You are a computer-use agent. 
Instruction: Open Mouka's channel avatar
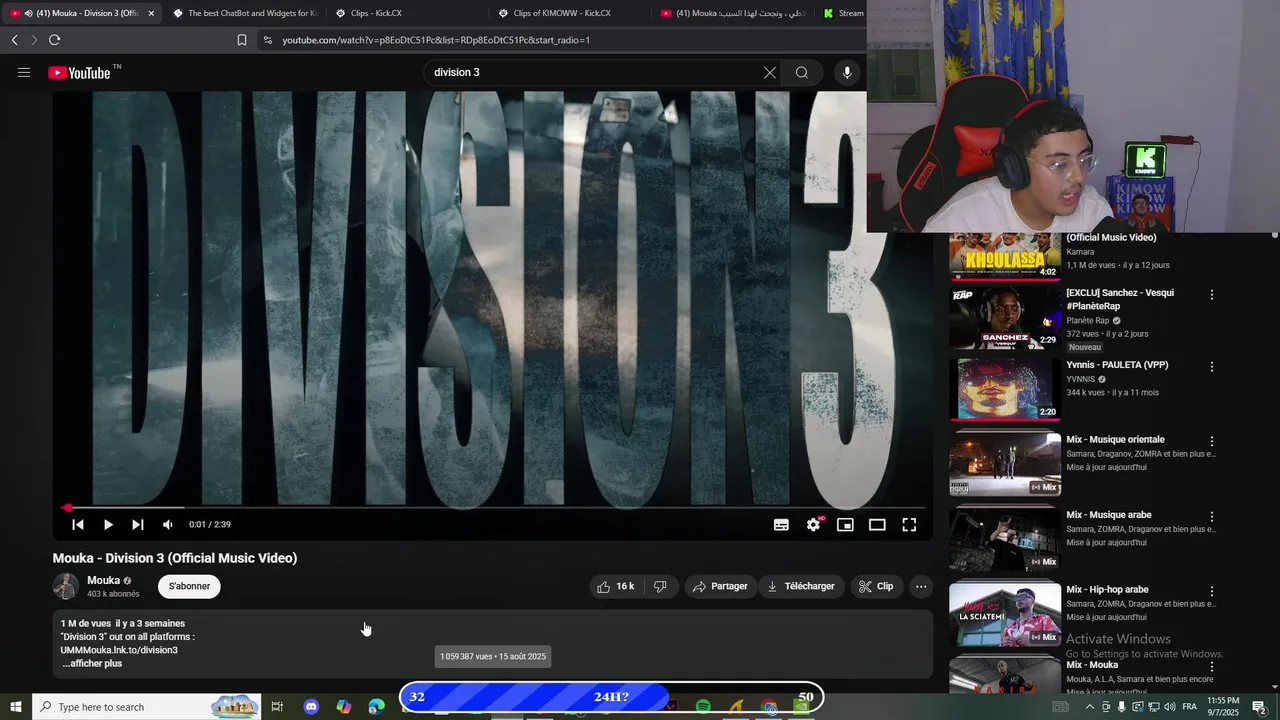coord(66,586)
